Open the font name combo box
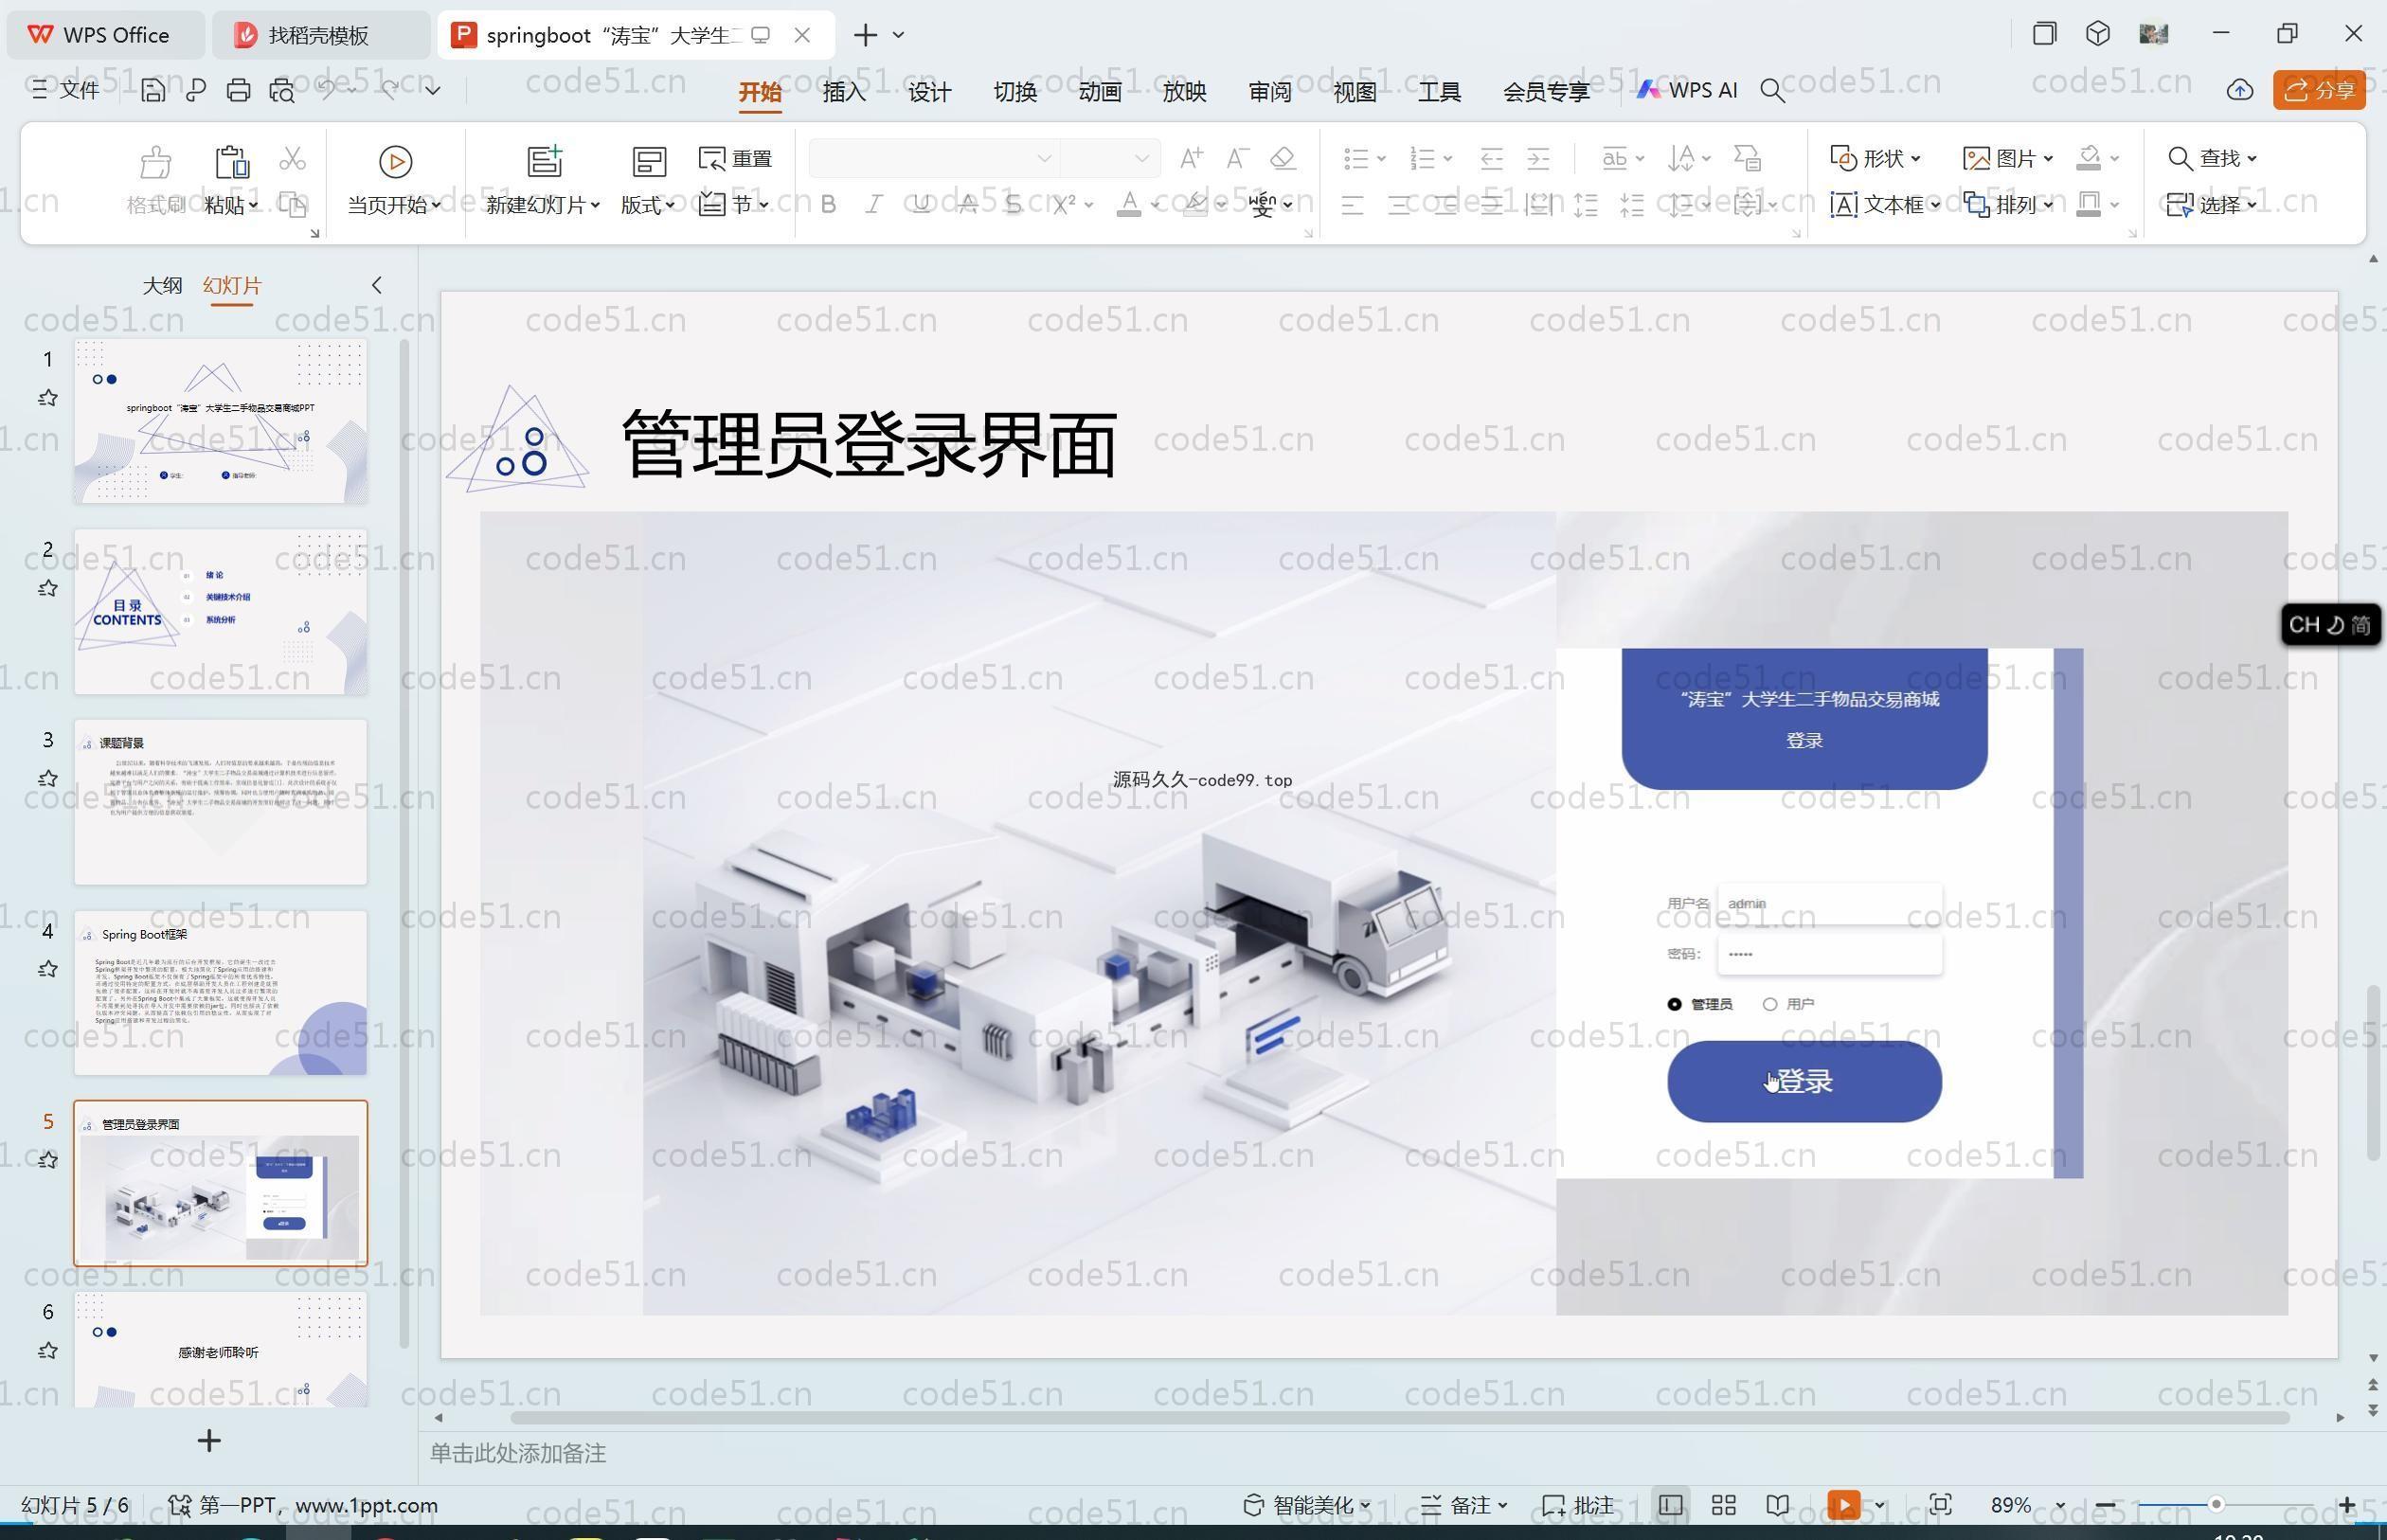Image resolution: width=2387 pixels, height=1540 pixels. click(x=933, y=158)
